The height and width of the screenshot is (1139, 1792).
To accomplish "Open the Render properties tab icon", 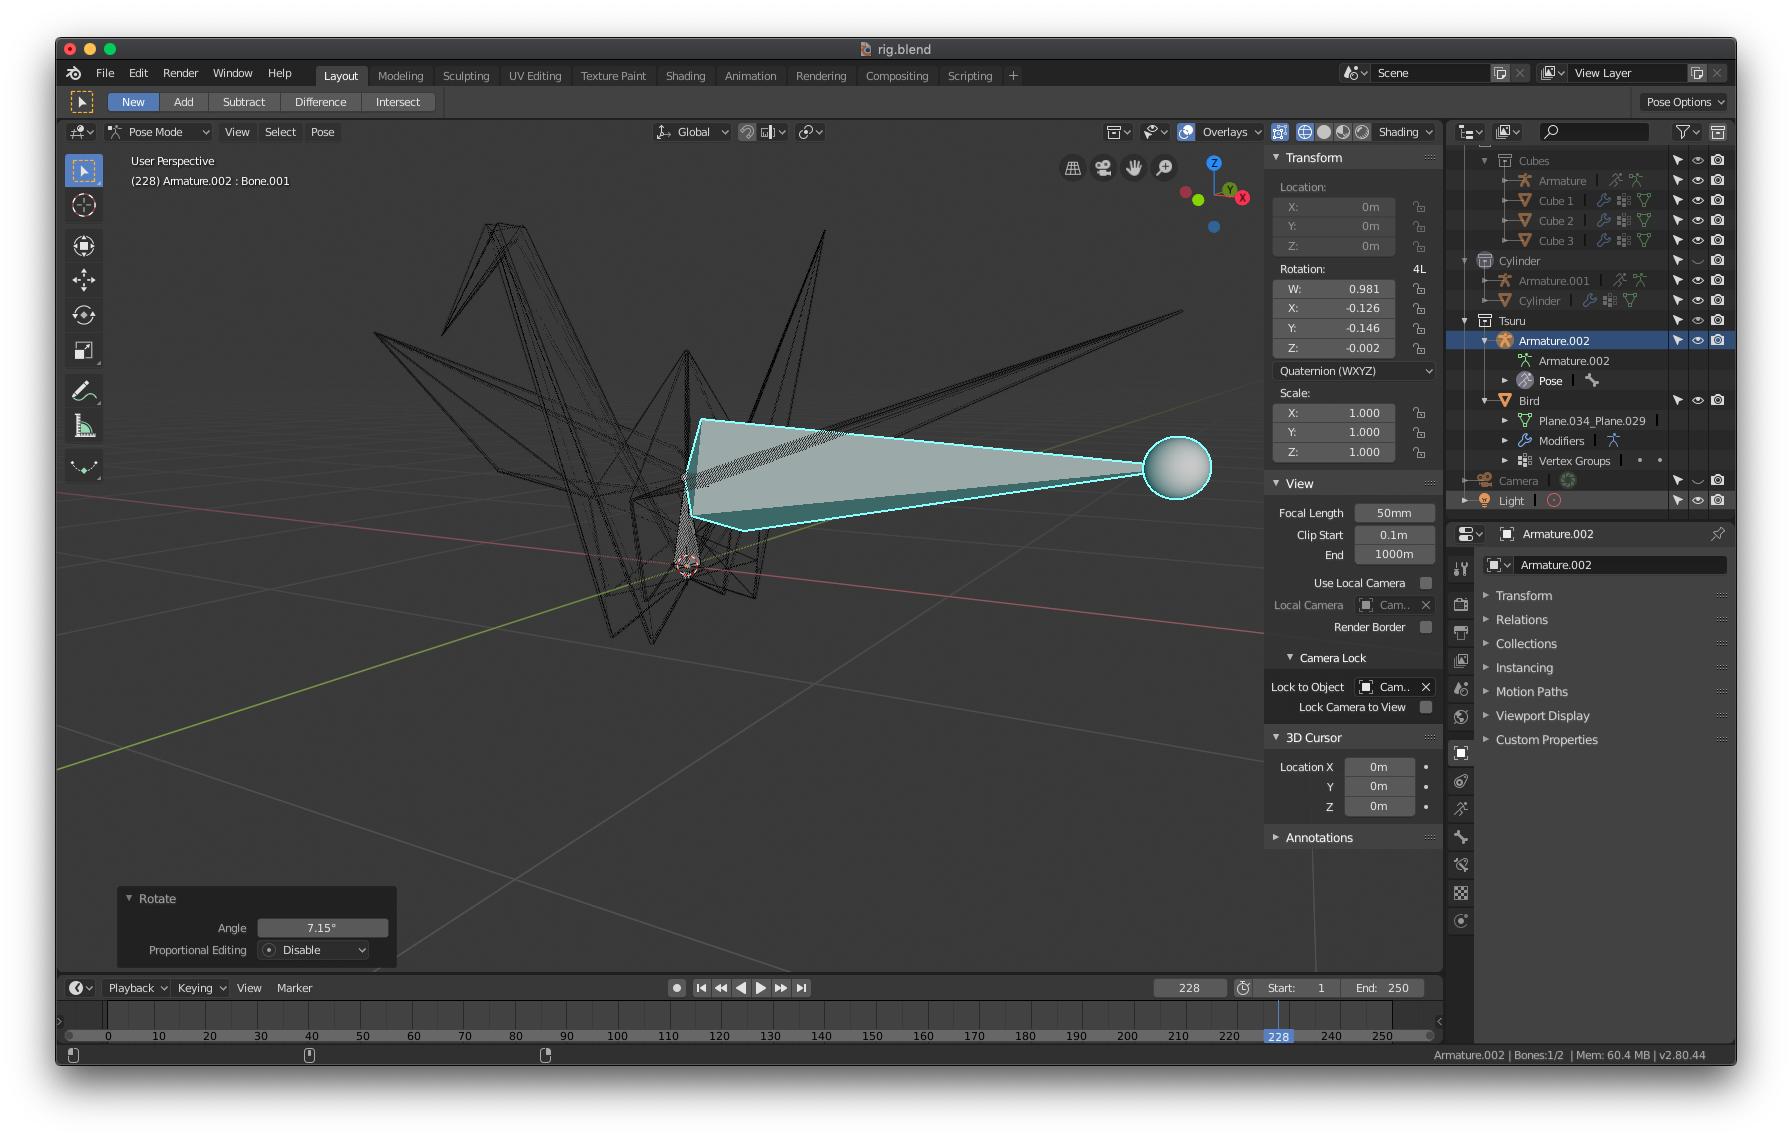I will click(1461, 605).
